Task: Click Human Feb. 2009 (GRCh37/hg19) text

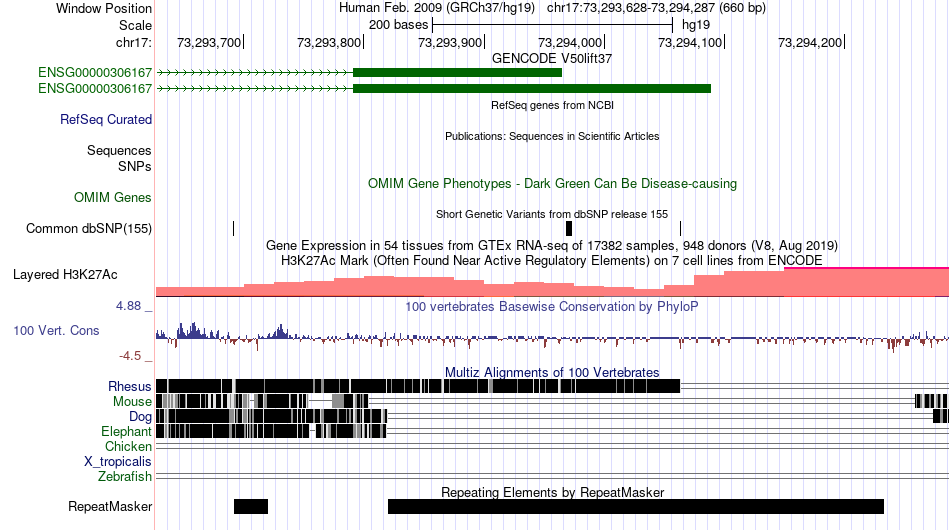Action: 437,8
